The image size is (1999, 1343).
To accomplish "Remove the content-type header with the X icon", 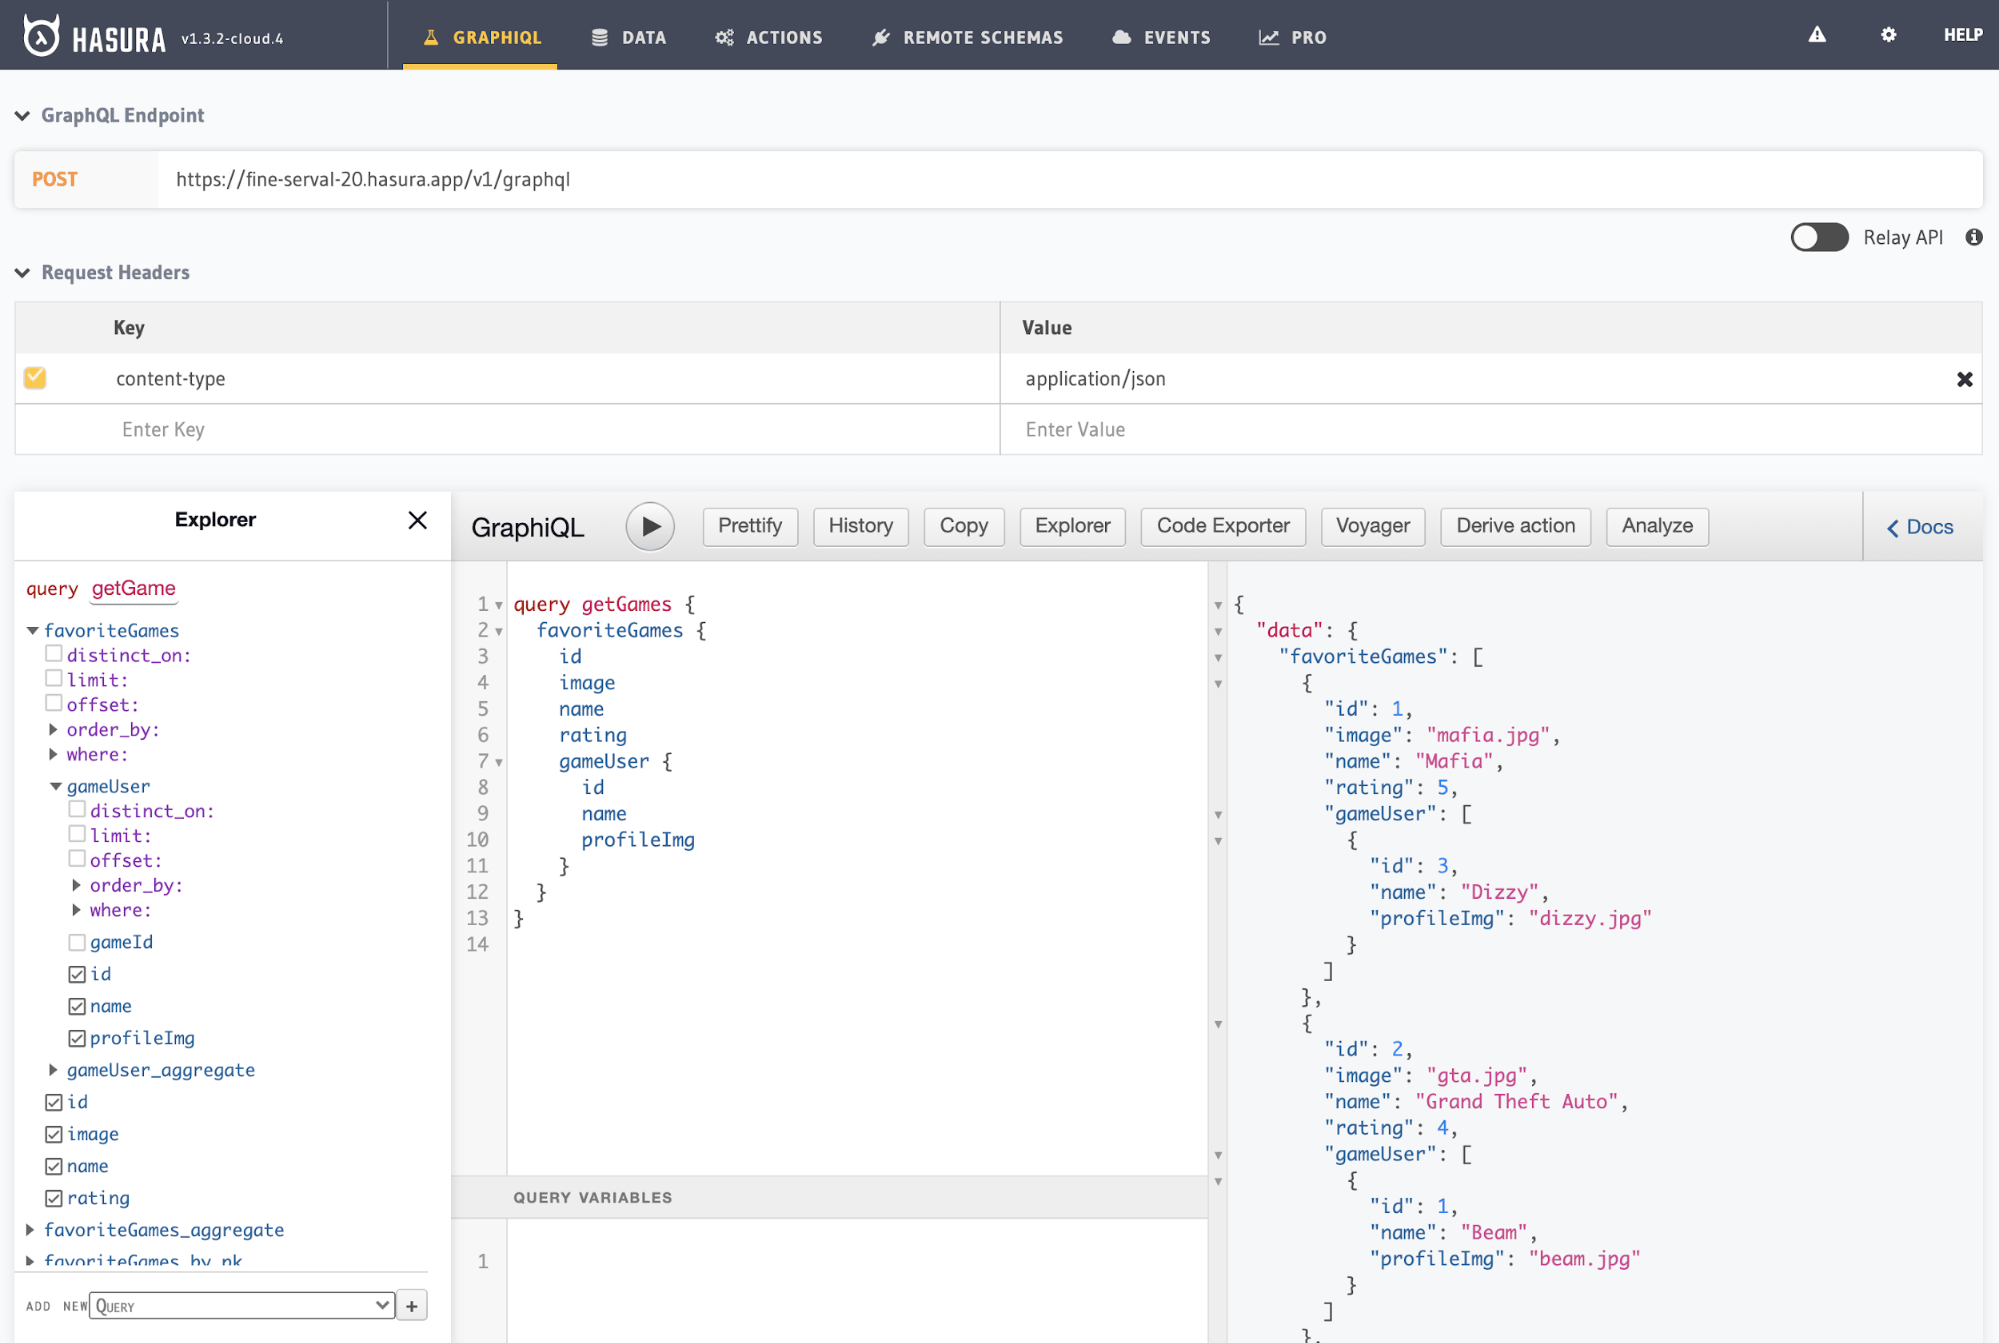I will [1964, 379].
